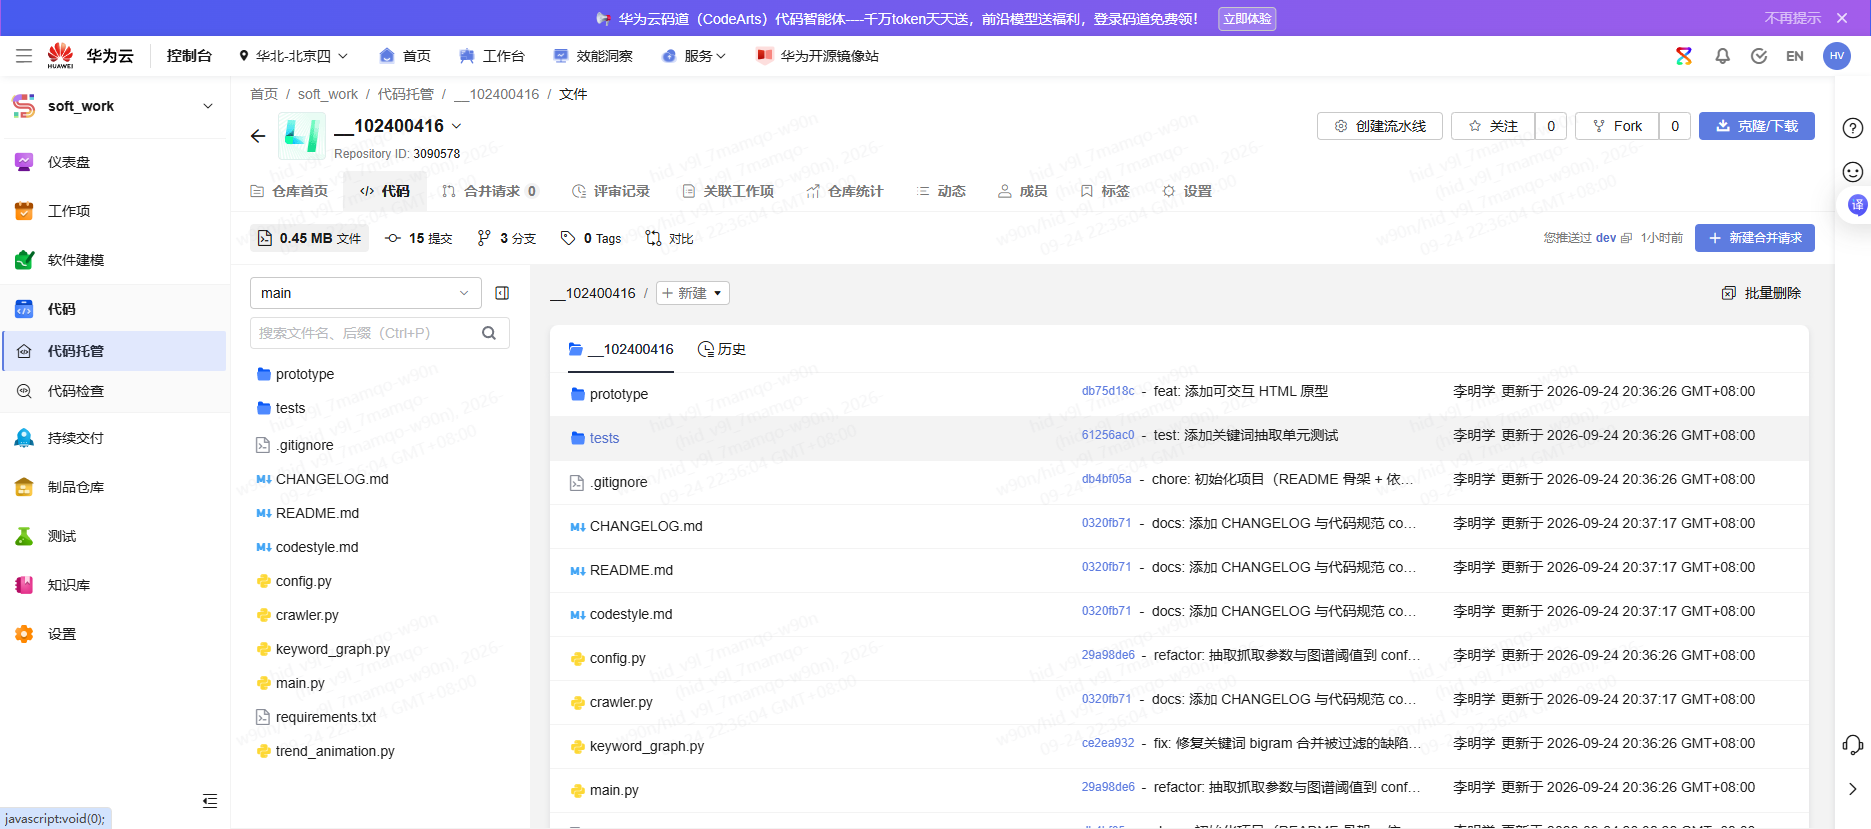1871x829 pixels.
Task: Switch language with the EN toggle
Action: [1795, 56]
